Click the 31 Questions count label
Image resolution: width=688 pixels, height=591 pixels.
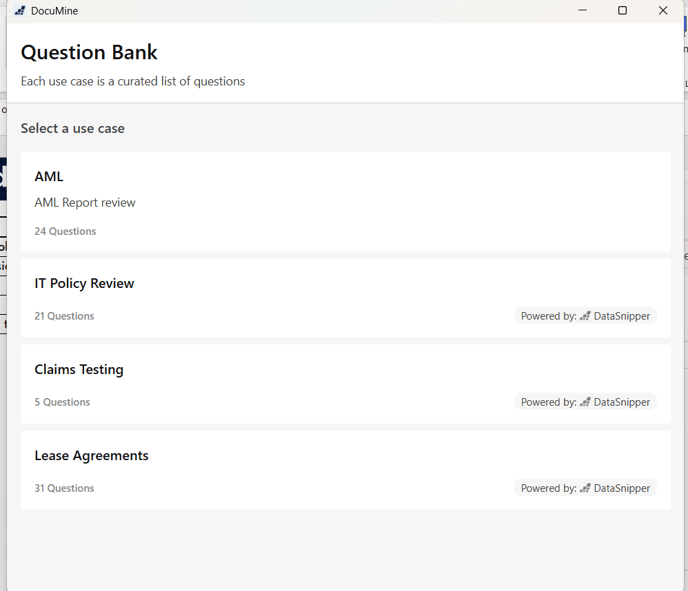[64, 488]
